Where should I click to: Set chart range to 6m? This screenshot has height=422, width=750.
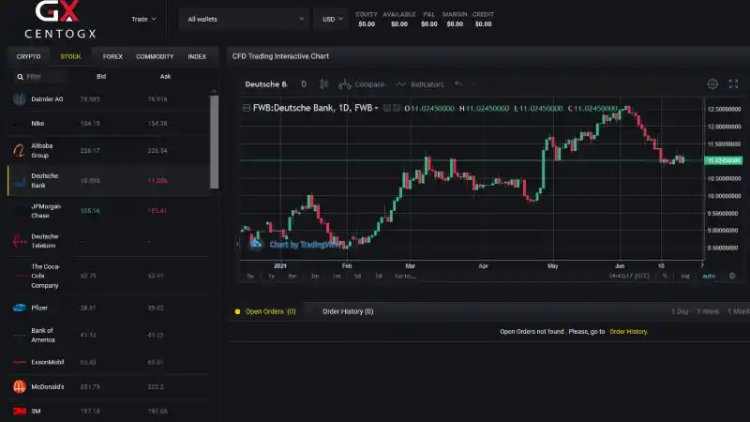292,276
